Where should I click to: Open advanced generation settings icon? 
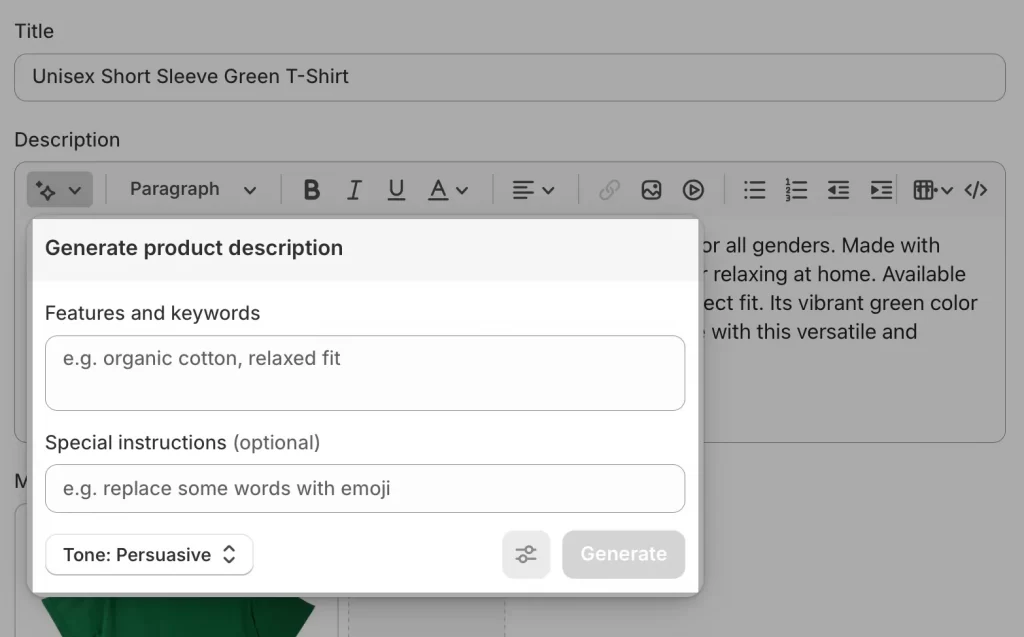[x=526, y=554]
